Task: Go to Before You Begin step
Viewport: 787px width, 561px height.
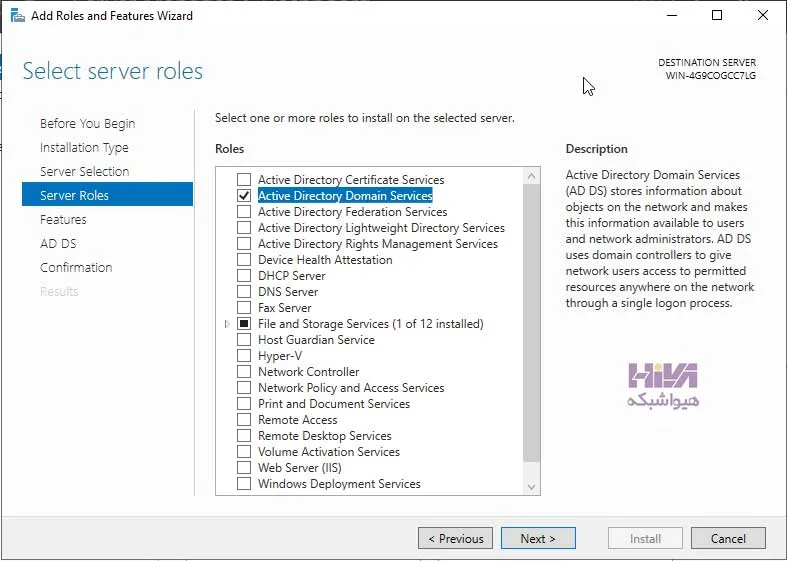Action: 87,123
